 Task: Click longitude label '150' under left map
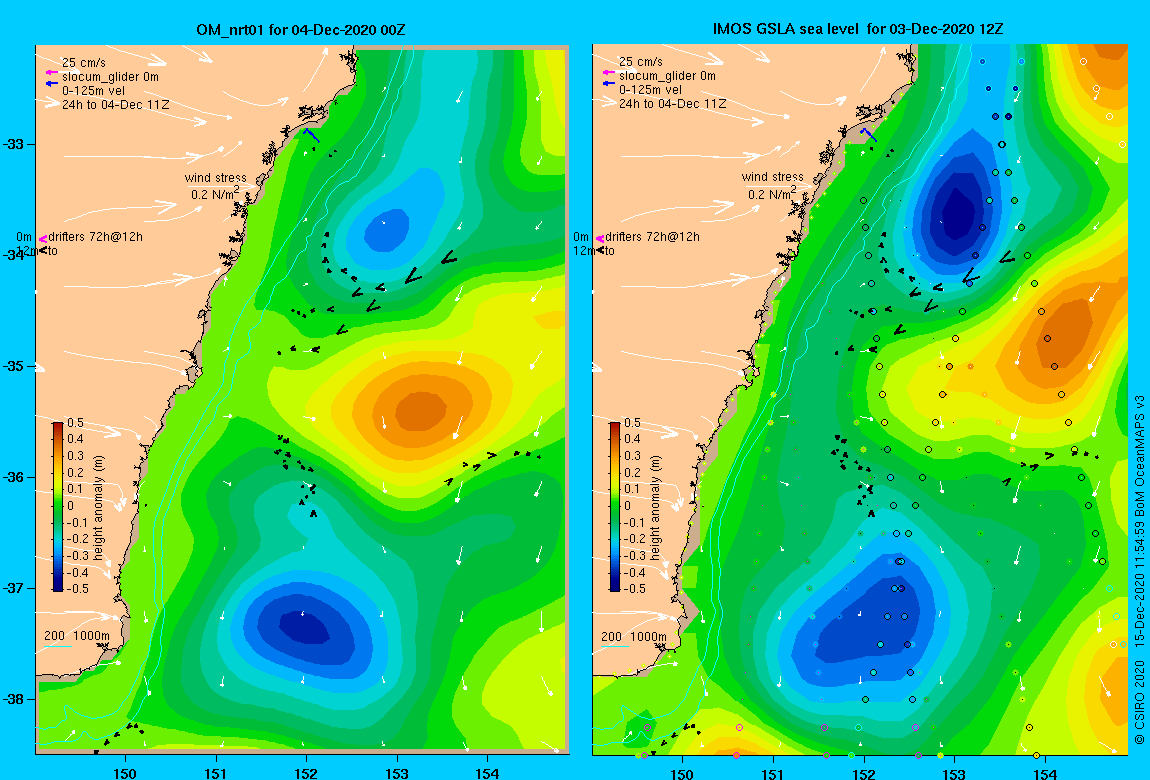pyautogui.click(x=125, y=773)
